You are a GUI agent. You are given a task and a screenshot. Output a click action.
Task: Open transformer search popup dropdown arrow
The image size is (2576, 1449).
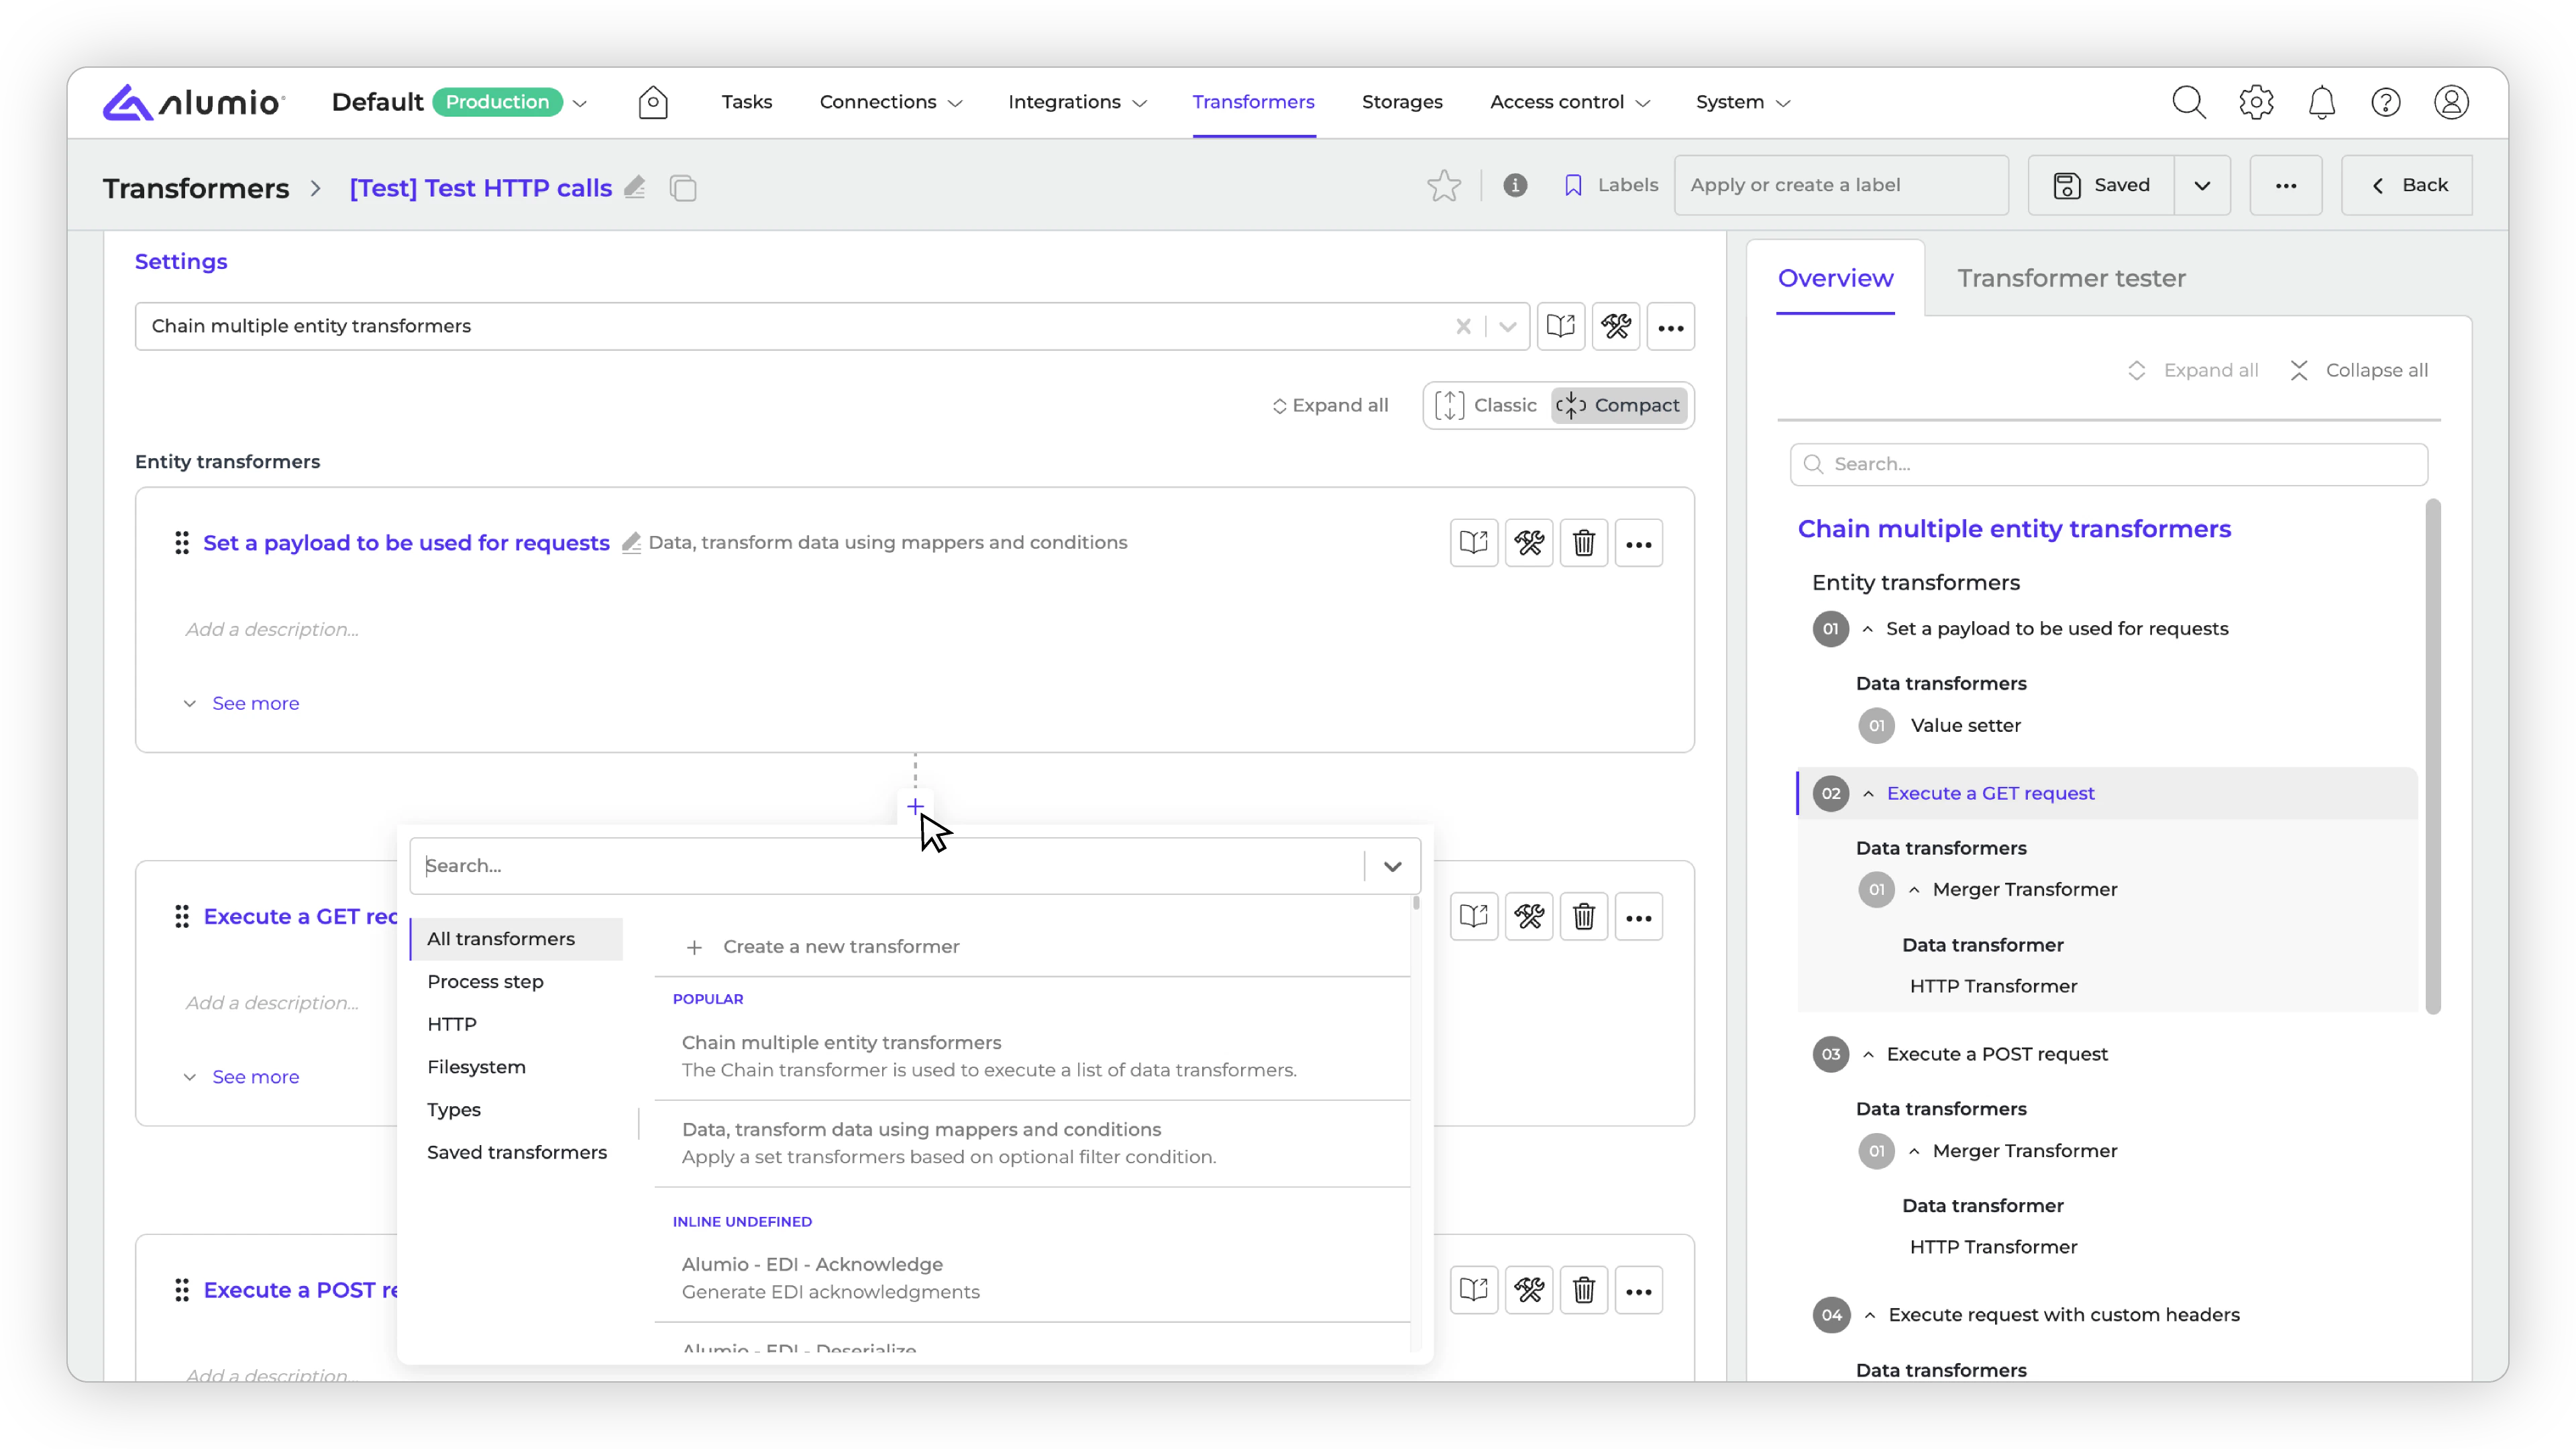[x=1392, y=866]
